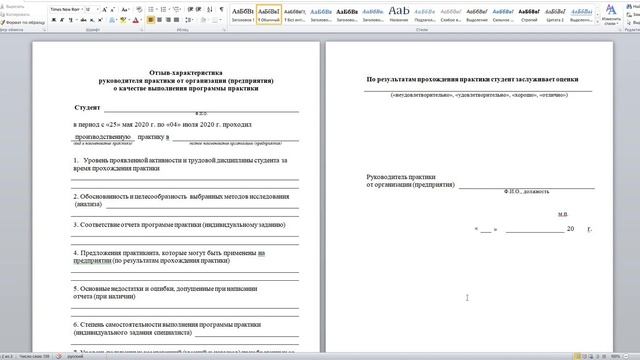Click spelling check icon in status bar

59,356
